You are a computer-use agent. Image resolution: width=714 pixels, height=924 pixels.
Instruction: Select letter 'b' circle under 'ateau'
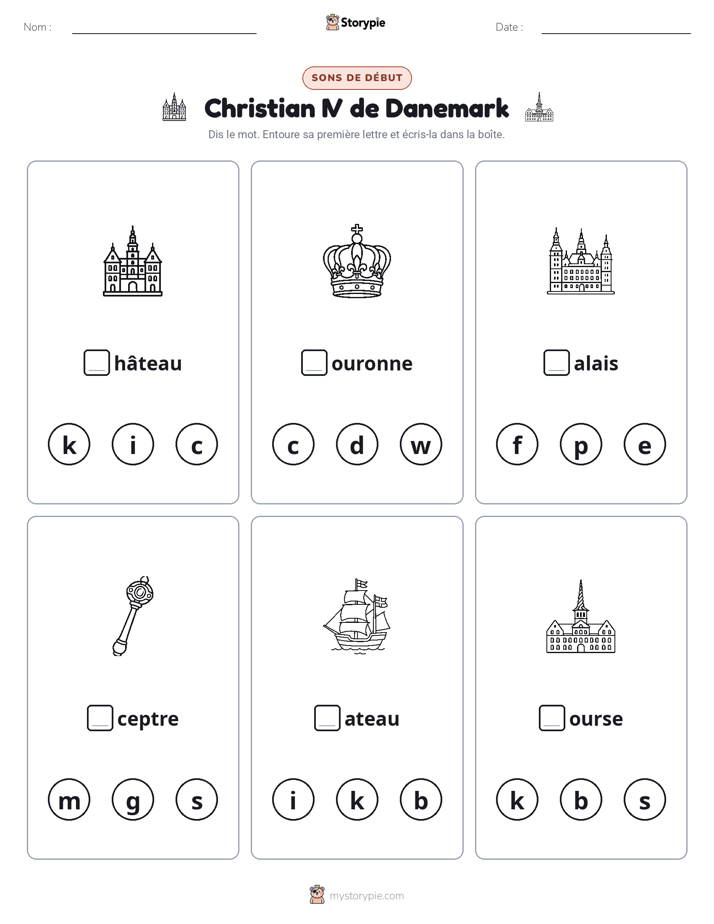[421, 800]
